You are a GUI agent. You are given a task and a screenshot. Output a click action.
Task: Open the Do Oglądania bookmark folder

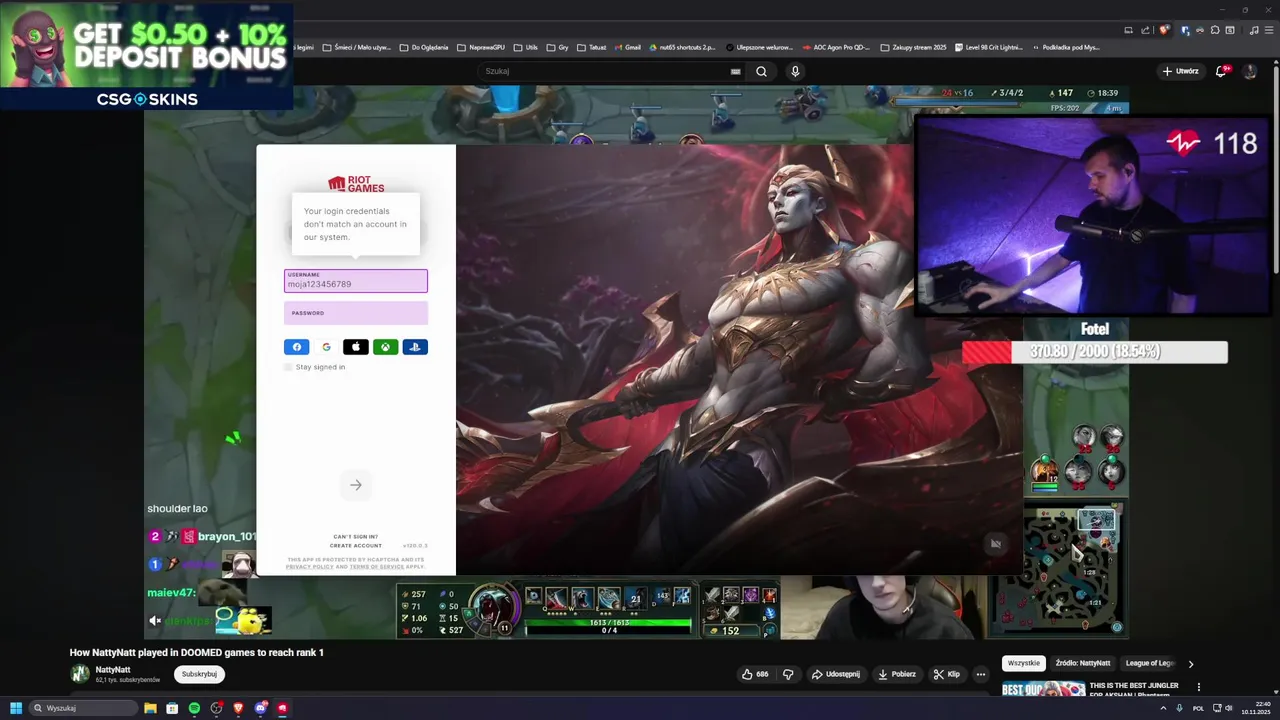pos(424,47)
